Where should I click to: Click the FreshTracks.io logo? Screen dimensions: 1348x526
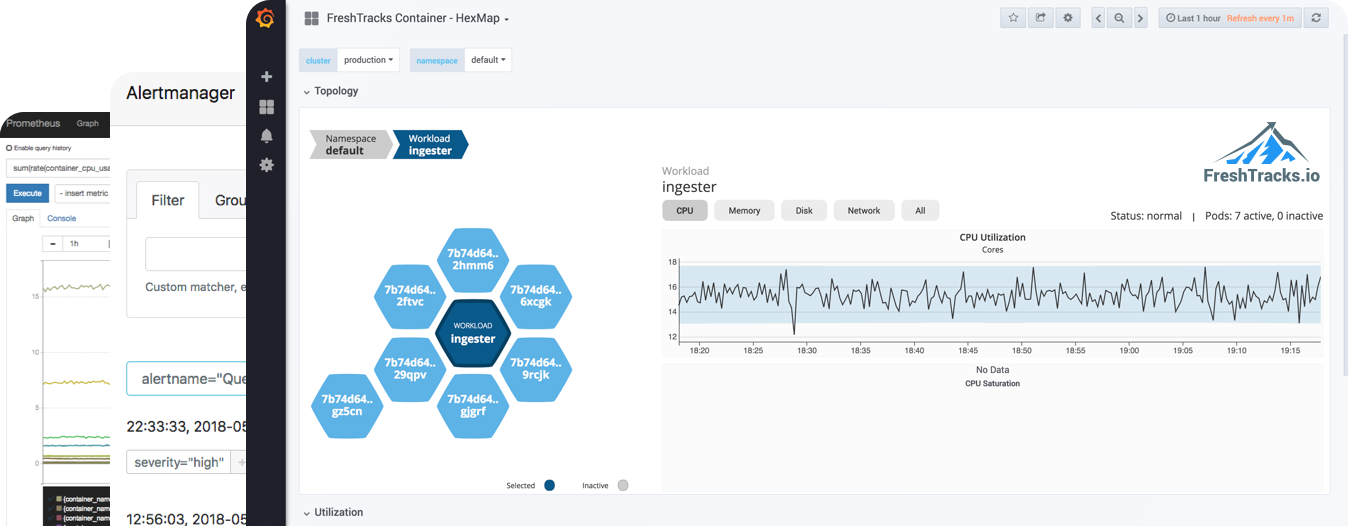coord(1261,154)
